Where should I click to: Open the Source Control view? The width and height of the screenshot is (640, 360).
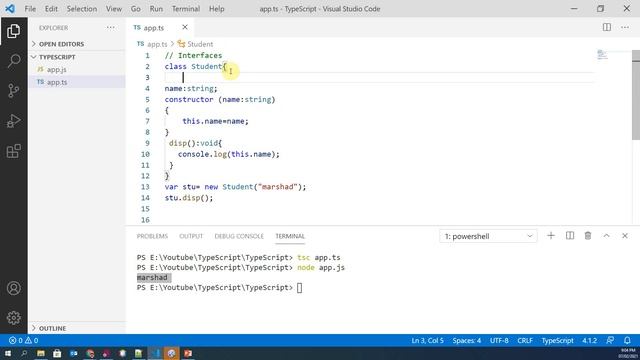tap(13, 91)
